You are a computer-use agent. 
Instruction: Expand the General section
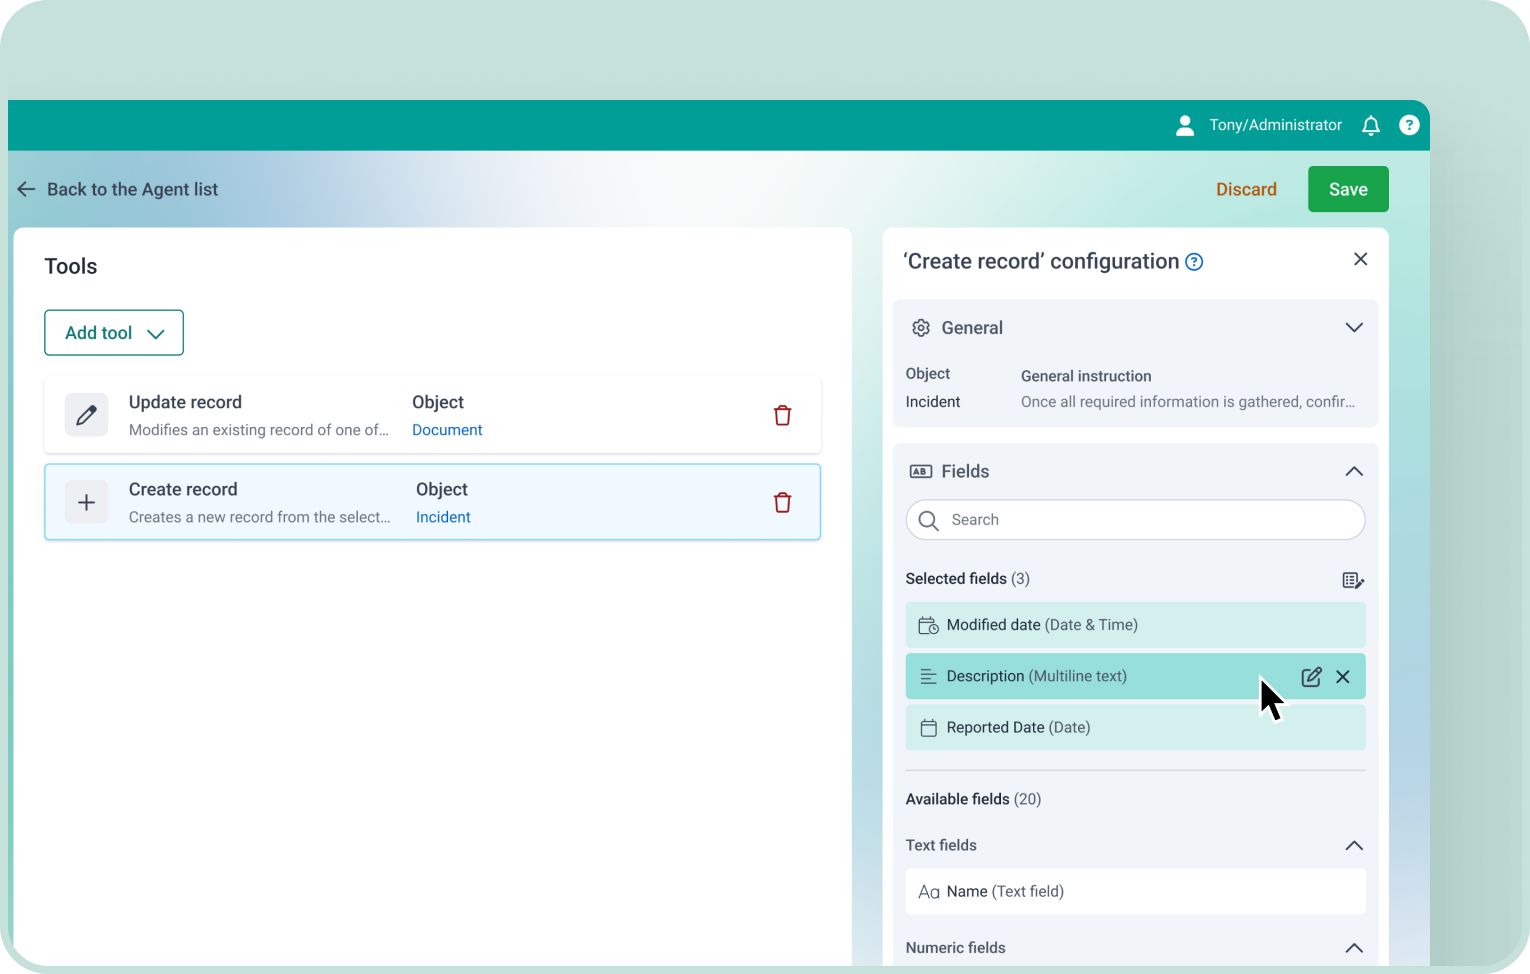click(x=1354, y=328)
